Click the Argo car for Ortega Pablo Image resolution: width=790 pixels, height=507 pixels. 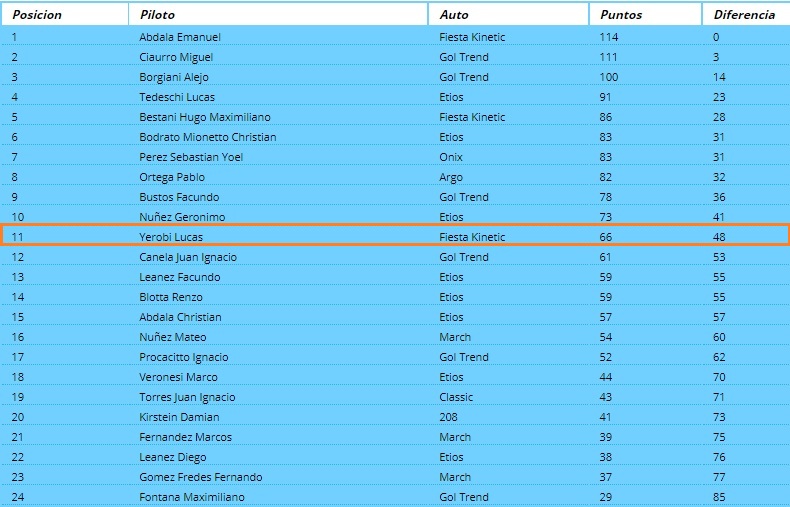[x=450, y=177]
